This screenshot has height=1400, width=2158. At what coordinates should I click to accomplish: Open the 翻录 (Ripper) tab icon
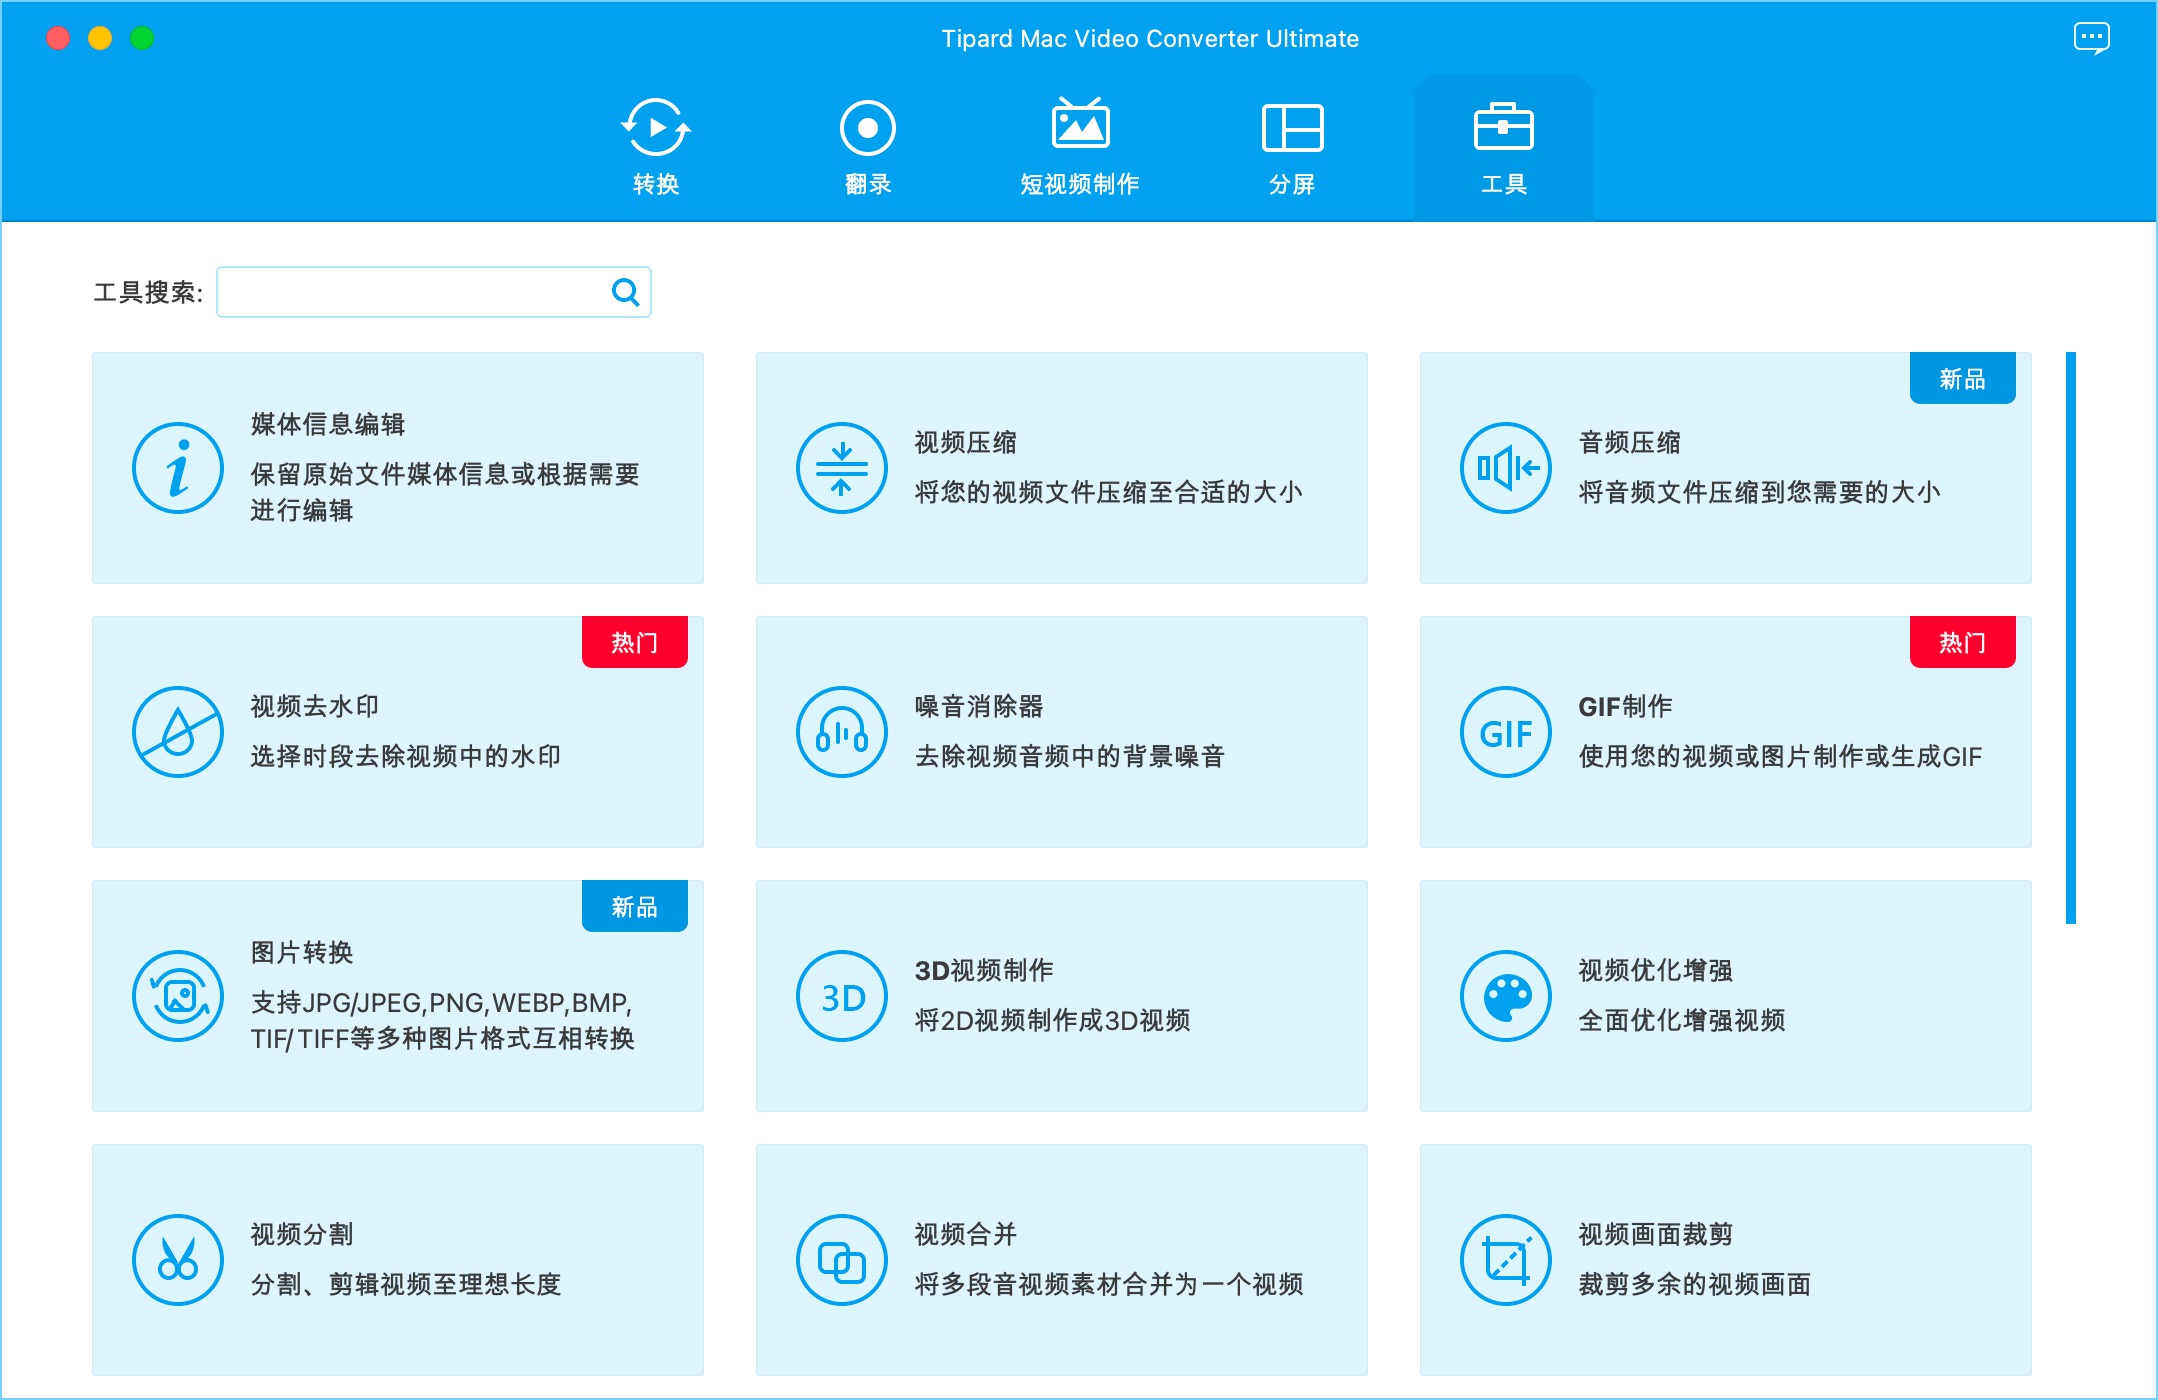click(x=867, y=127)
